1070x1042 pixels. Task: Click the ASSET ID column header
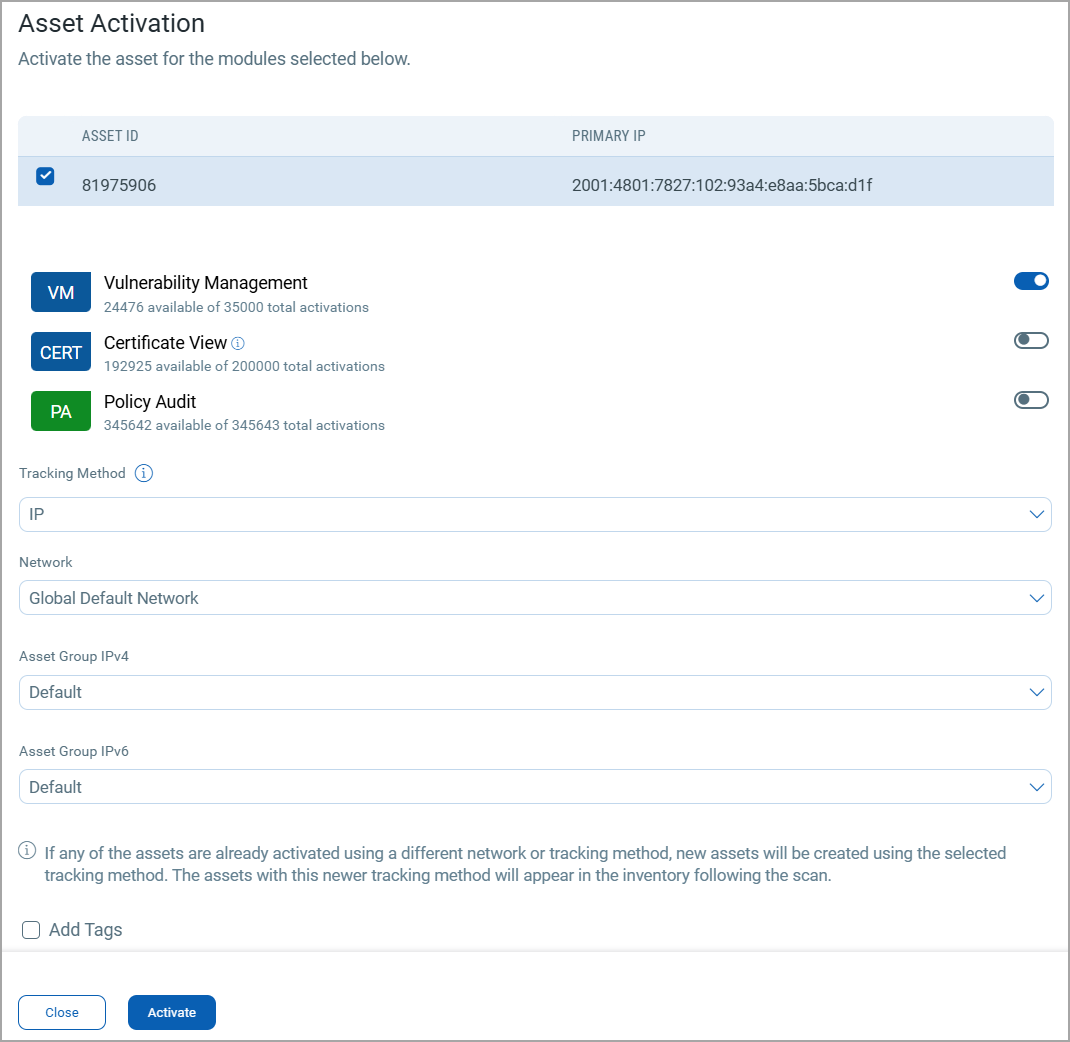click(x=110, y=136)
